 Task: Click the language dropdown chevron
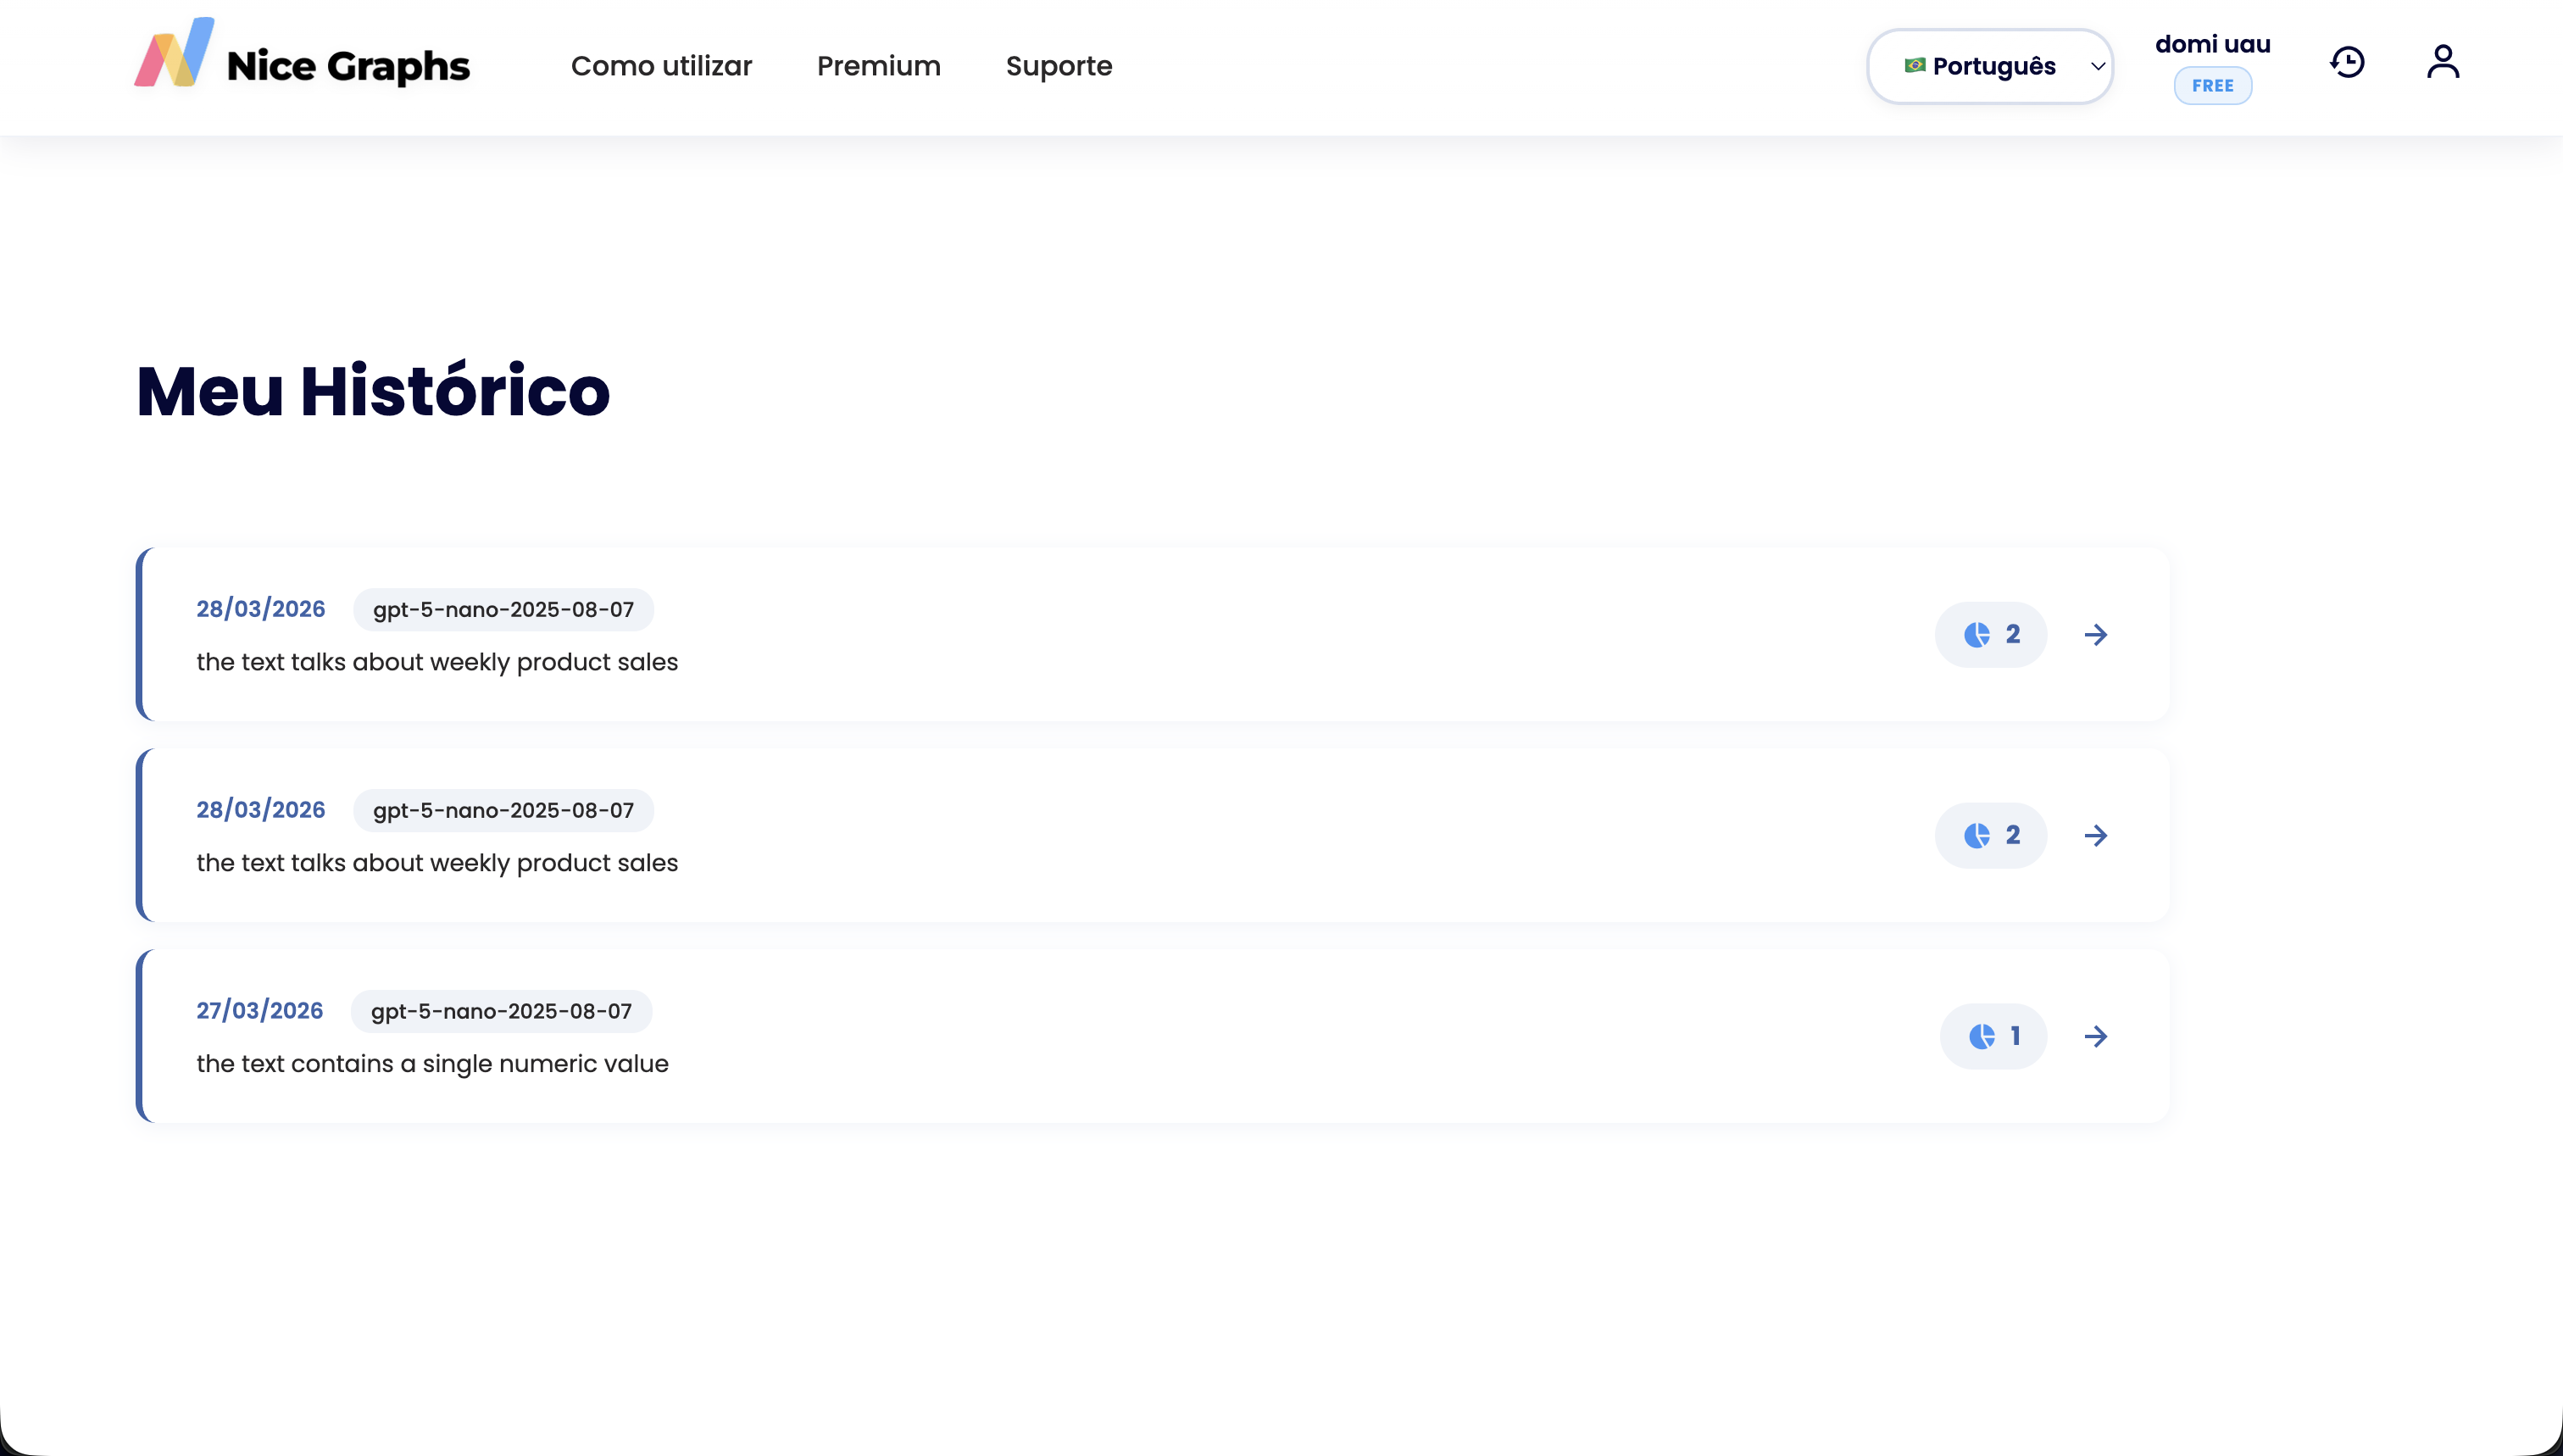(x=2097, y=67)
